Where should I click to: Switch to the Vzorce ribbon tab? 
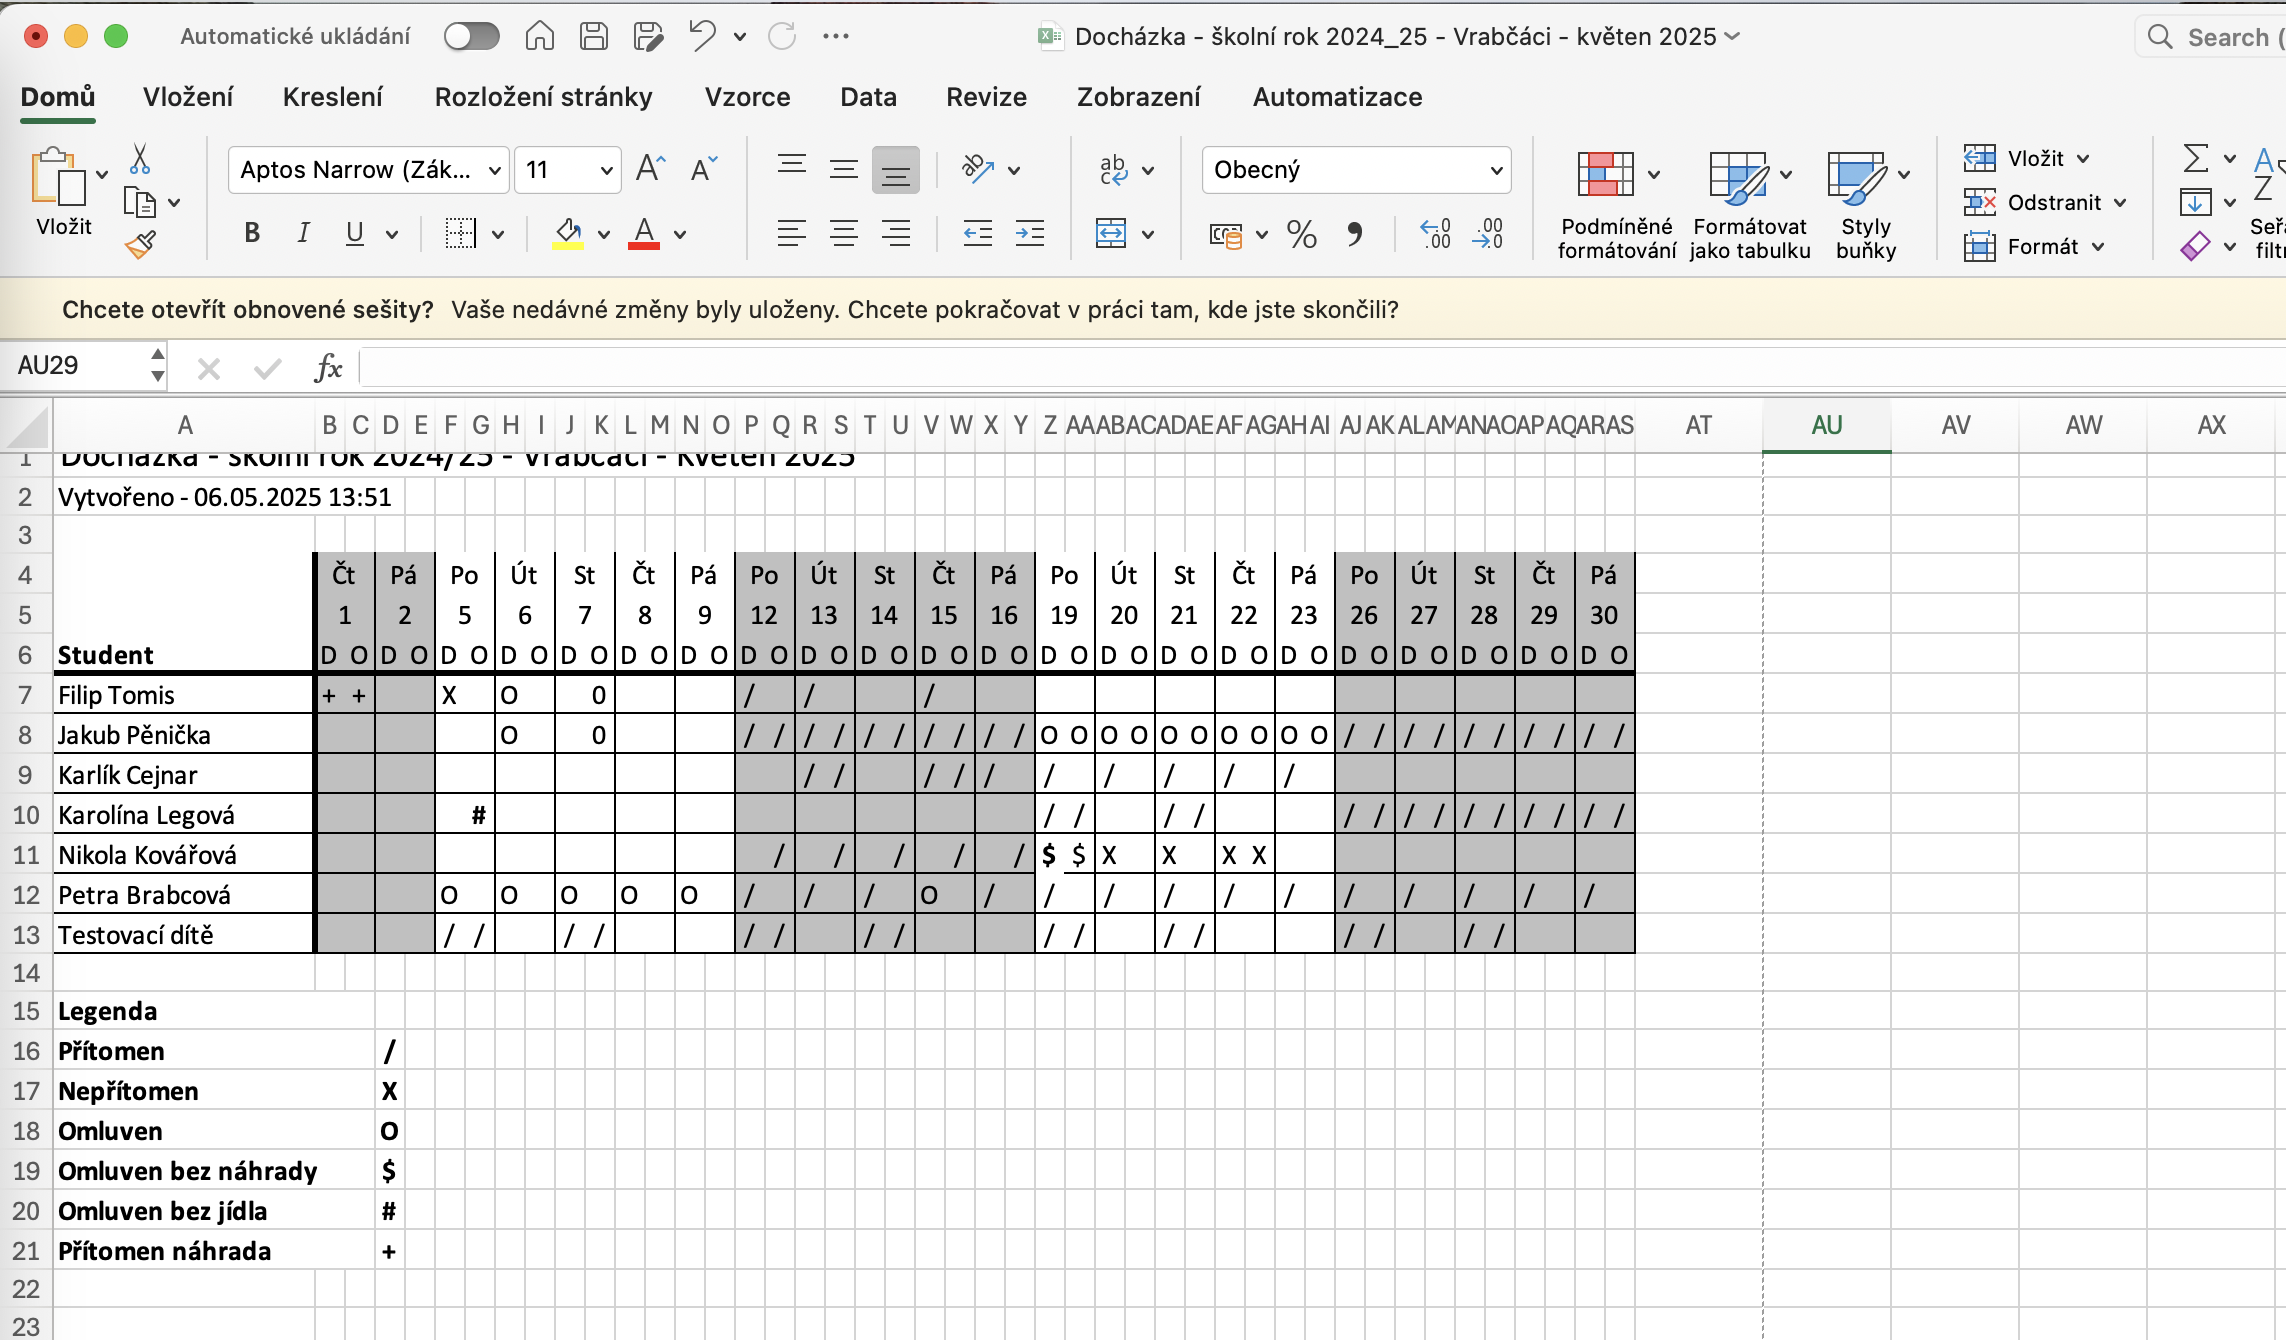tap(747, 97)
